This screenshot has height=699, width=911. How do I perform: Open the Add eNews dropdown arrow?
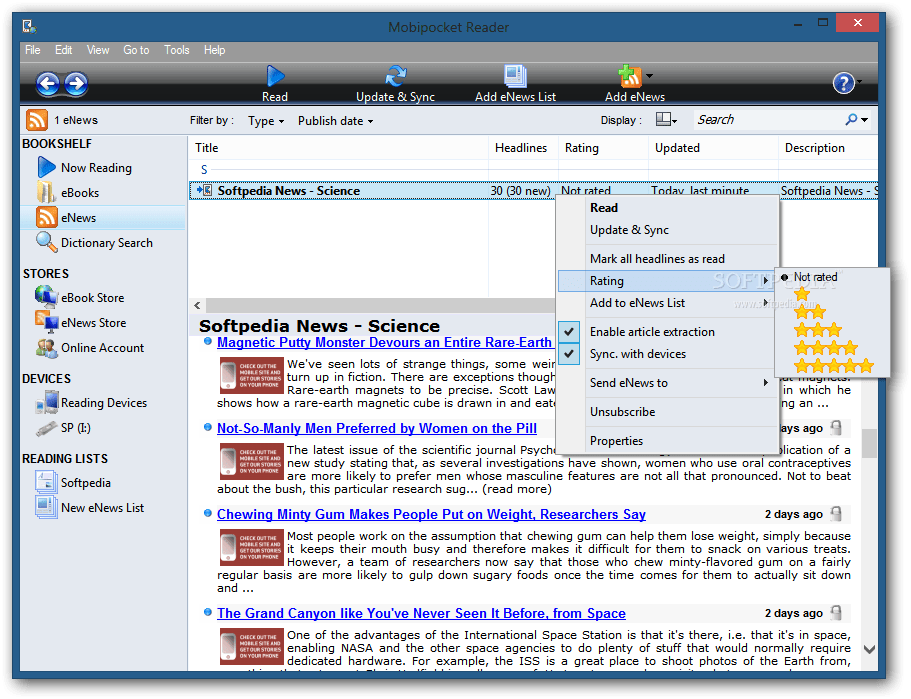tap(650, 76)
